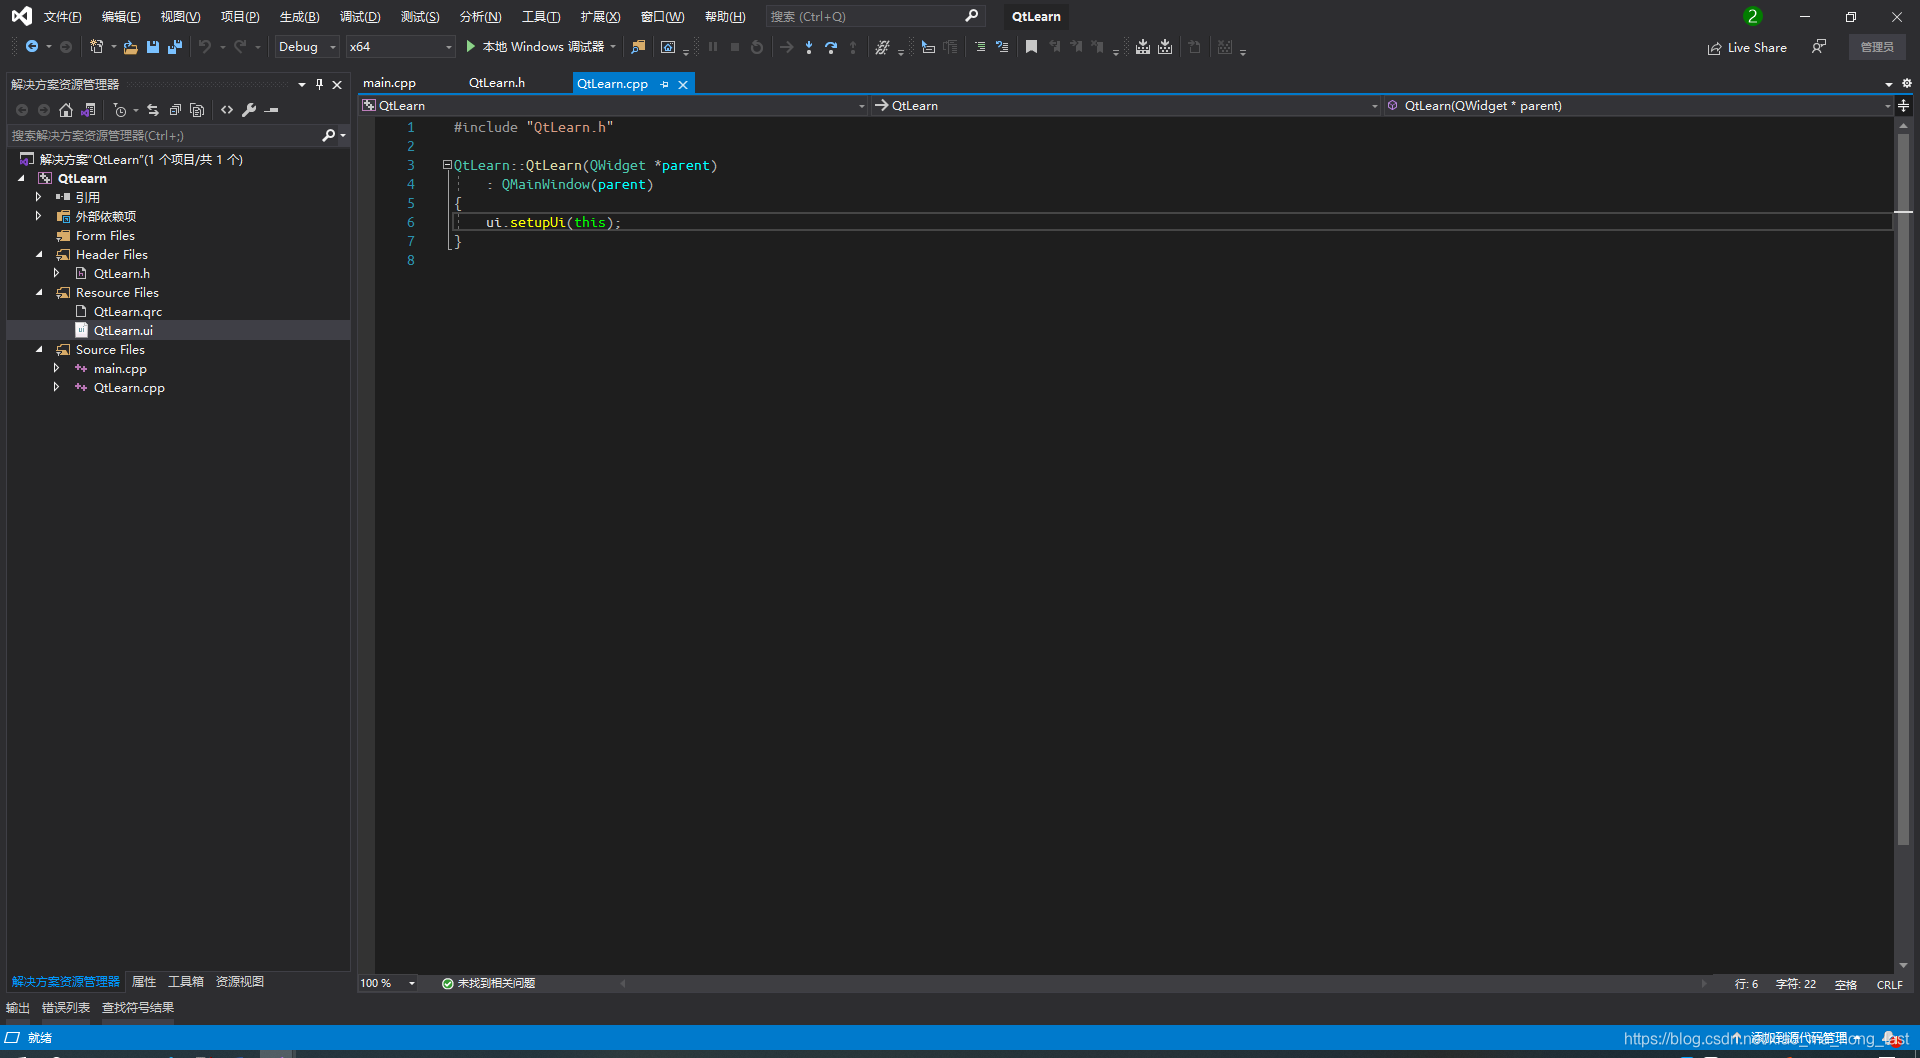Switch to the 属性 bottom panel tab

coord(144,981)
